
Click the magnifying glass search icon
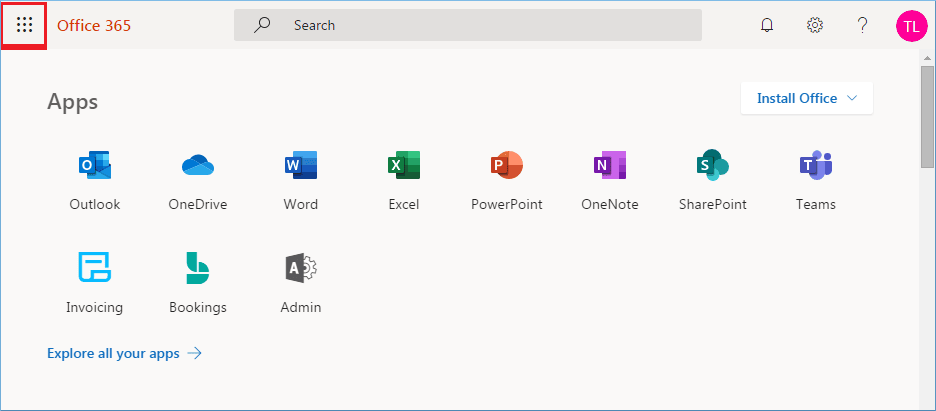click(x=262, y=25)
